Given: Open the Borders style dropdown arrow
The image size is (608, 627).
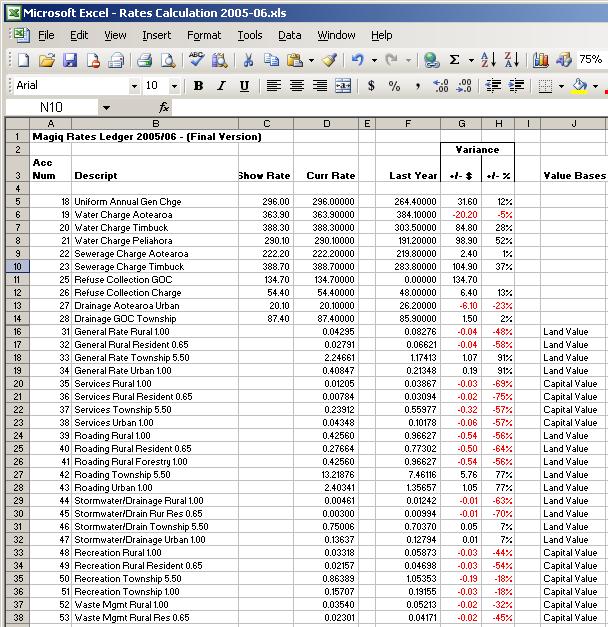Looking at the screenshot, I should (x=562, y=86).
